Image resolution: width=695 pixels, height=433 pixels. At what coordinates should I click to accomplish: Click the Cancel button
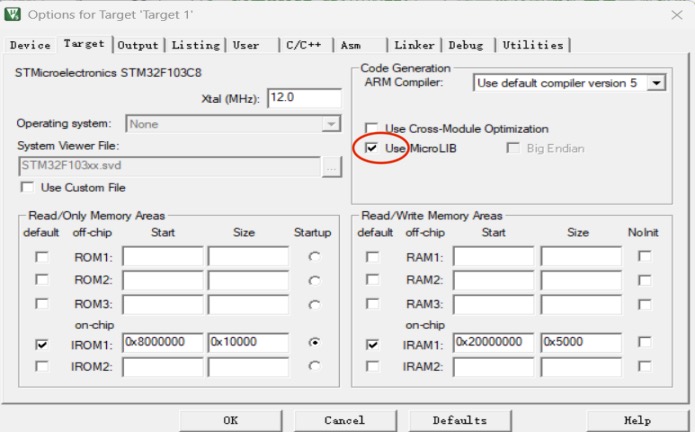[x=345, y=420]
